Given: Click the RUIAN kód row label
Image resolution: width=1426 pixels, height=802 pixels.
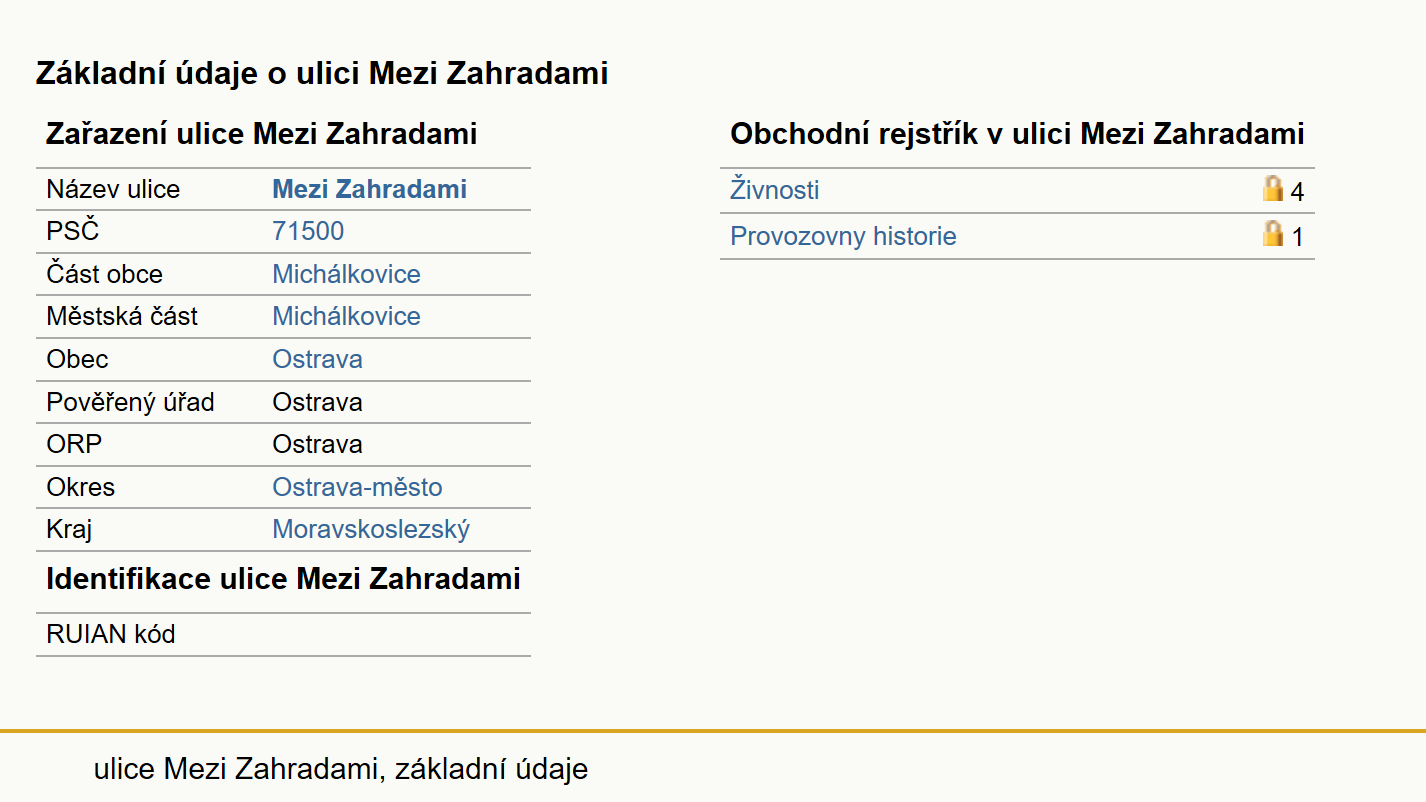Looking at the screenshot, I should (x=111, y=634).
